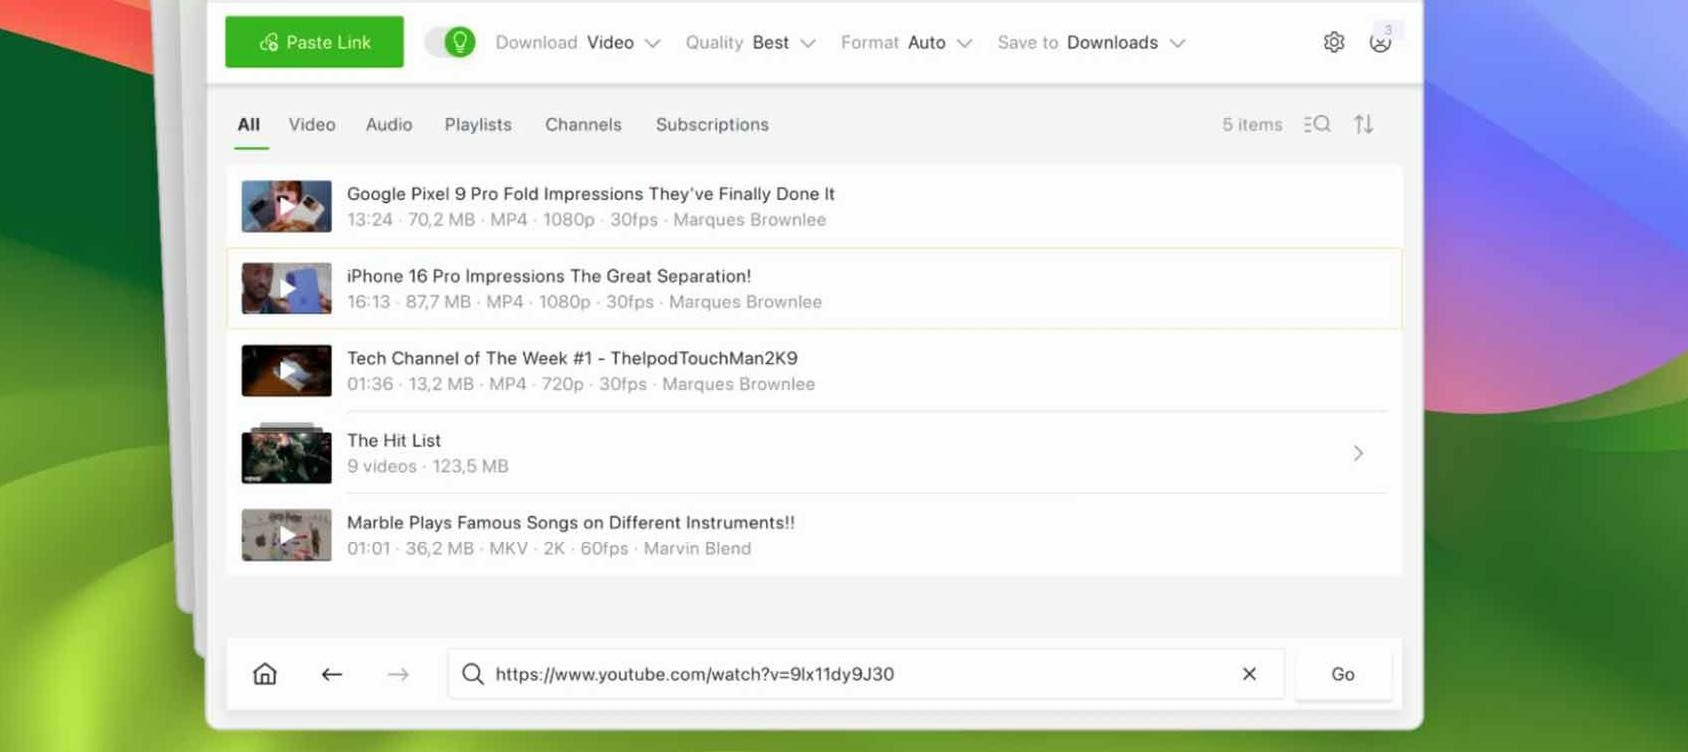The height and width of the screenshot is (752, 1688).
Task: Click The Hit List playlist thumbnail
Action: (x=287, y=453)
